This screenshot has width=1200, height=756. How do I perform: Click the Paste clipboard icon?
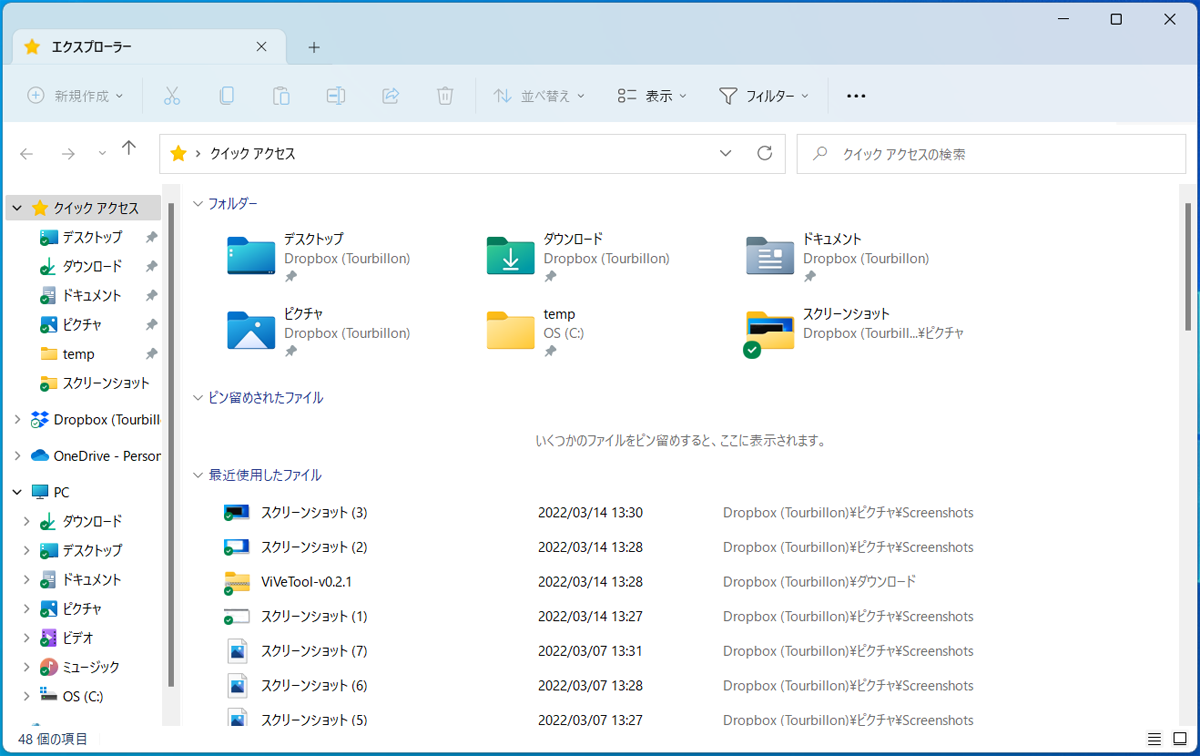281,96
